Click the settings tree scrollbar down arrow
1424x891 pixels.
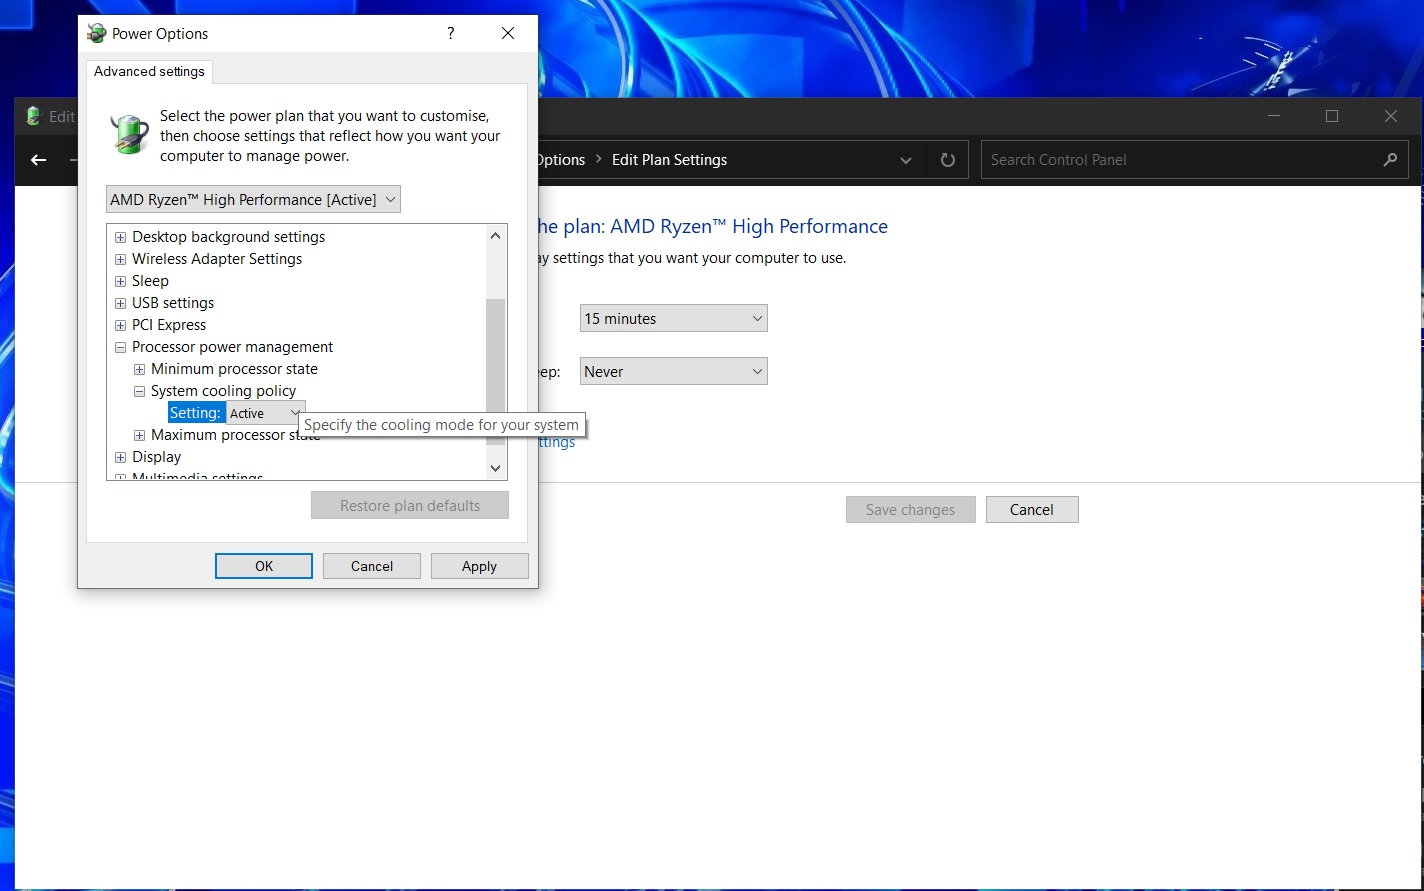click(495, 468)
